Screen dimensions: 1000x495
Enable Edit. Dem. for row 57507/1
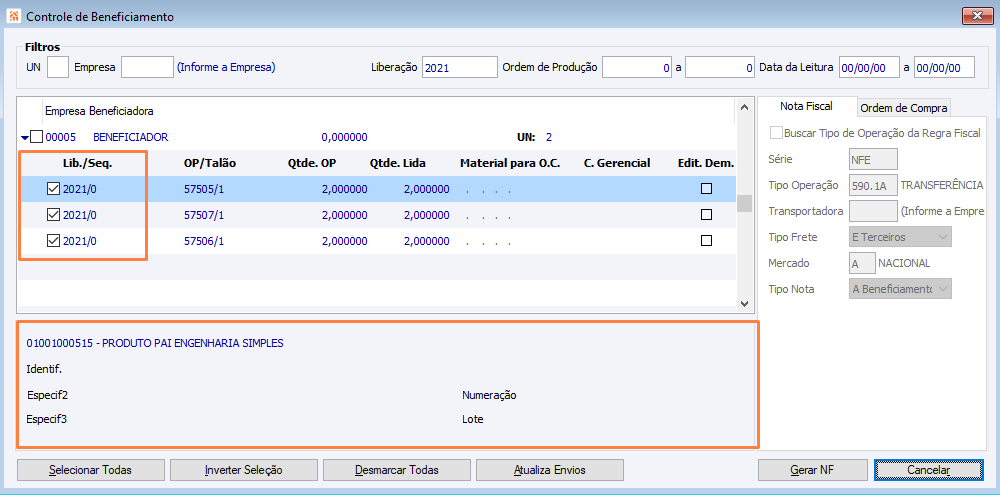tap(706, 215)
